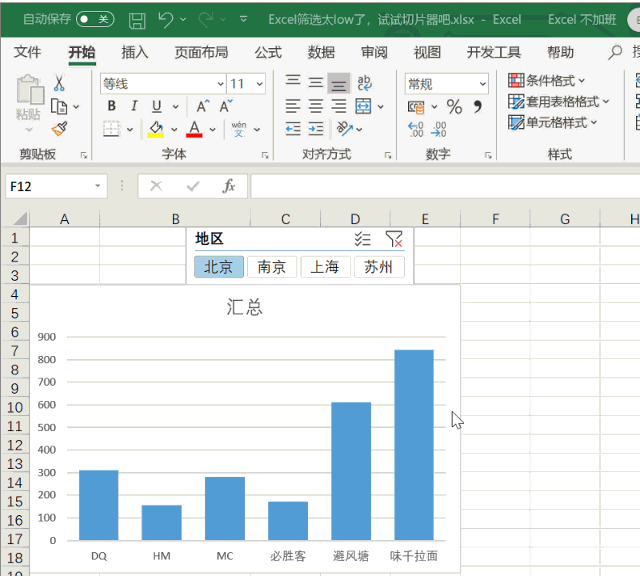The height and width of the screenshot is (576, 640).
Task: Open the fill color dropdown arrow
Action: pyautogui.click(x=174, y=129)
